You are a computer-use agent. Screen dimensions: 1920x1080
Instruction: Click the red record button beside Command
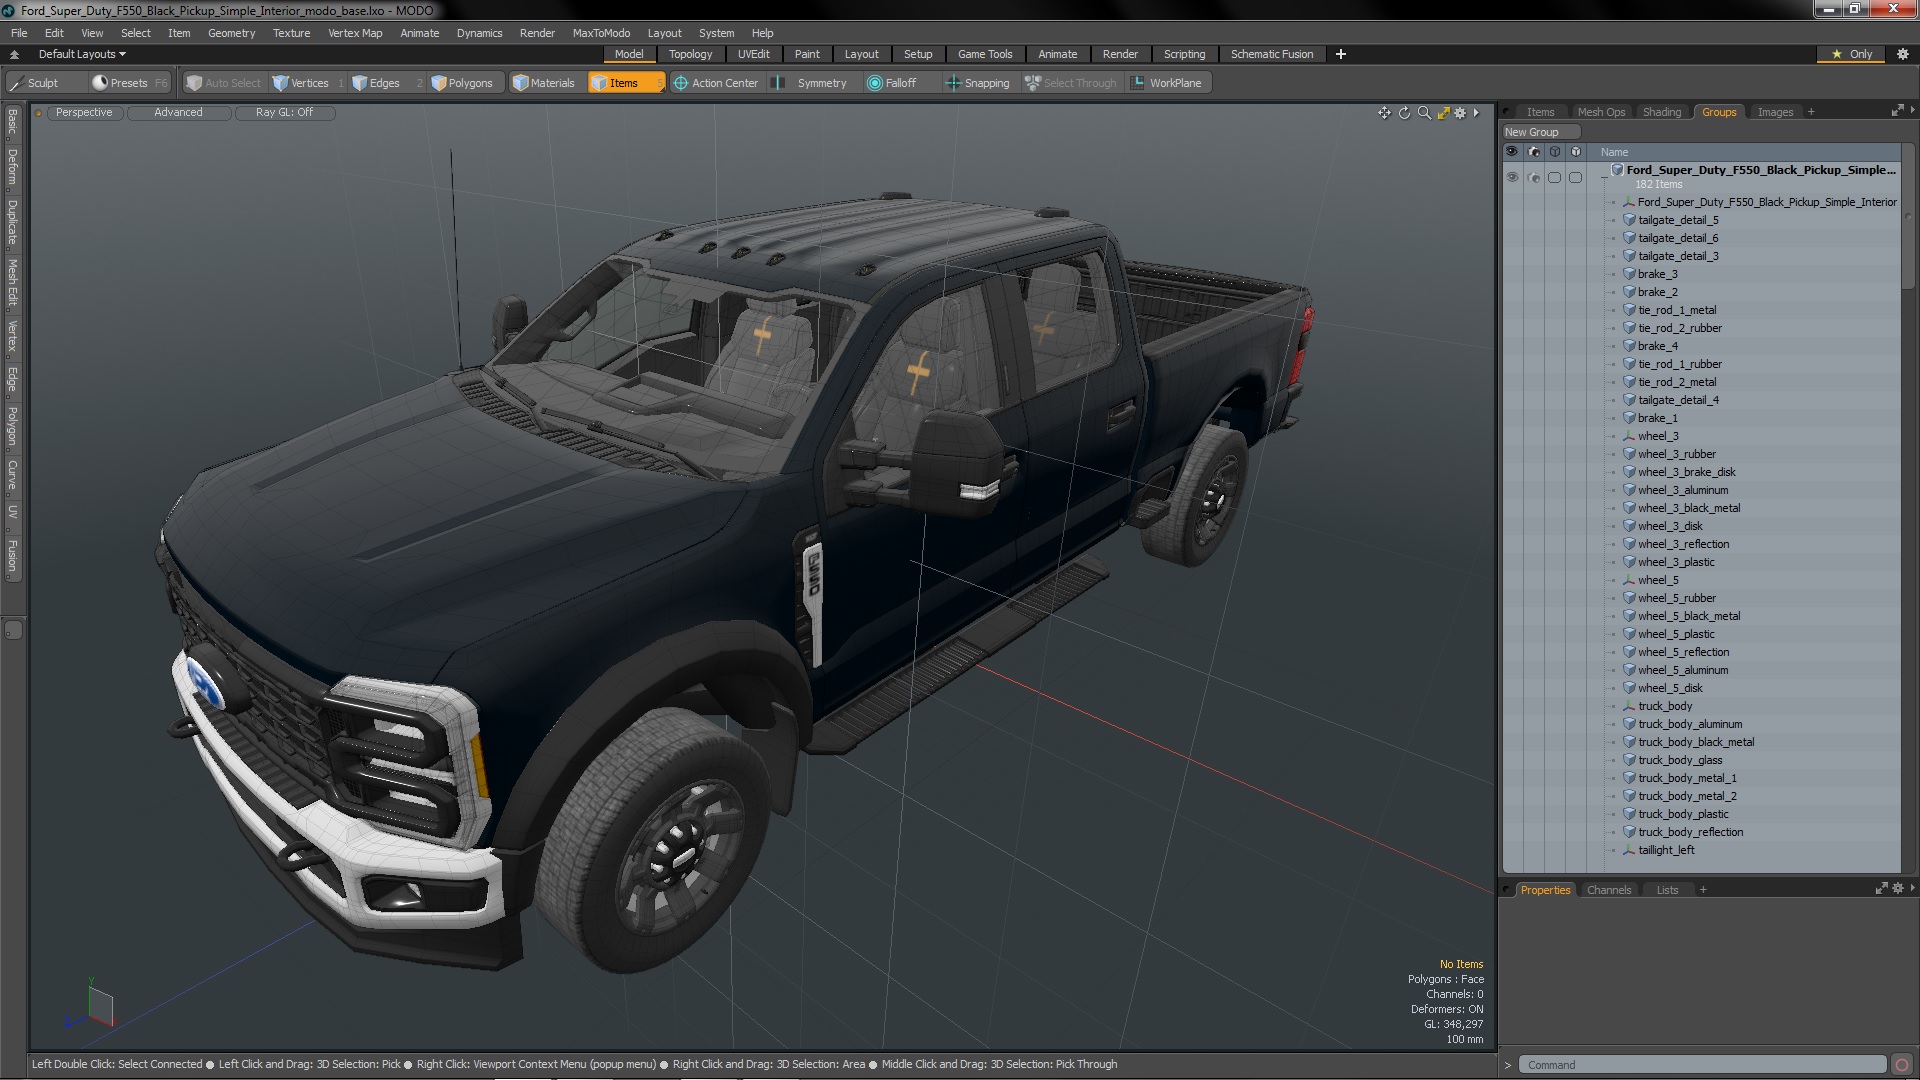(1902, 1065)
